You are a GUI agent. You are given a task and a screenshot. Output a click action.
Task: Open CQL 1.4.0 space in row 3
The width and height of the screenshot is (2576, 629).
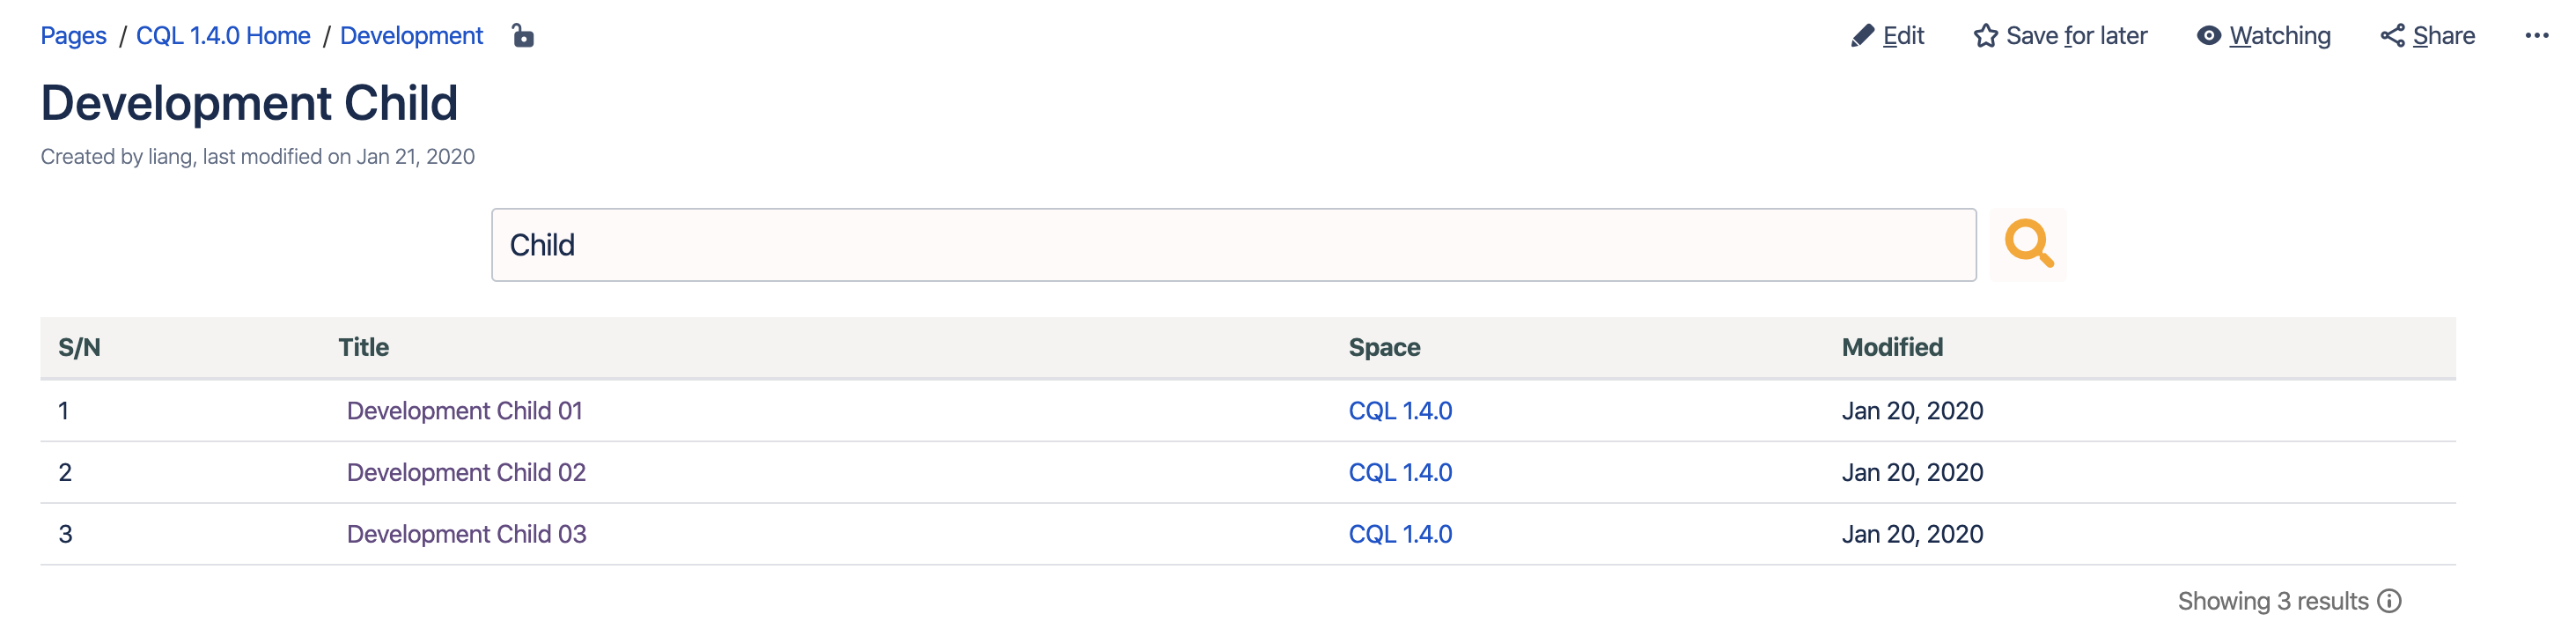point(1400,534)
